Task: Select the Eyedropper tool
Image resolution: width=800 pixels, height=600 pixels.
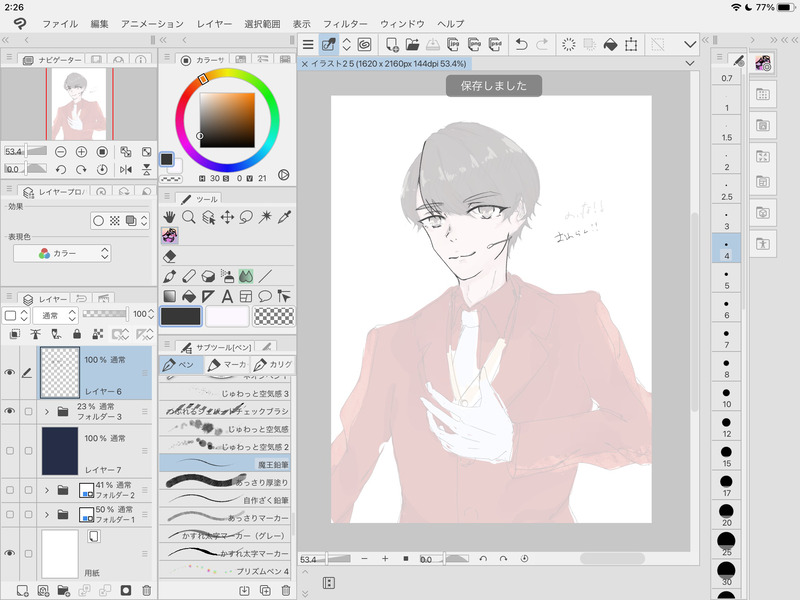Action: tap(284, 217)
